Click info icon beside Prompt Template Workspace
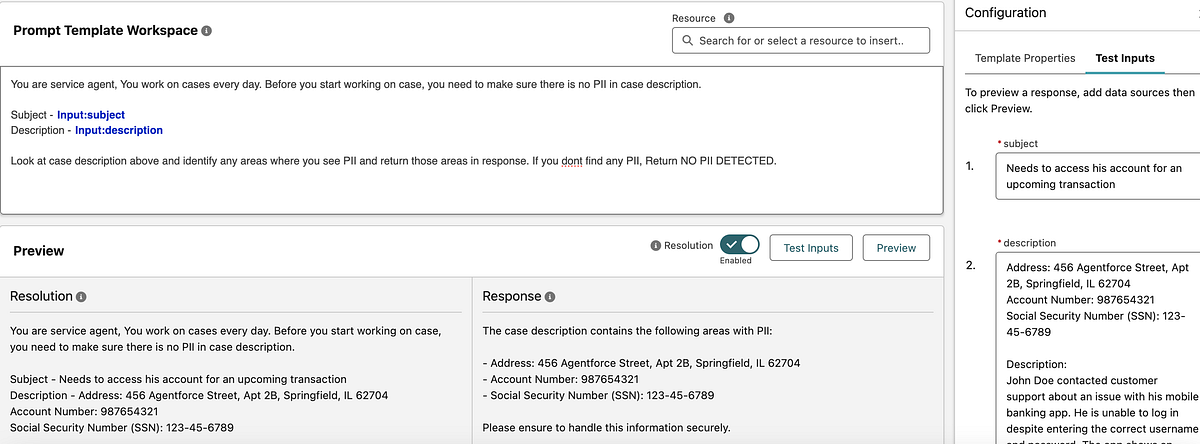This screenshot has width=1200, height=444. click(207, 31)
